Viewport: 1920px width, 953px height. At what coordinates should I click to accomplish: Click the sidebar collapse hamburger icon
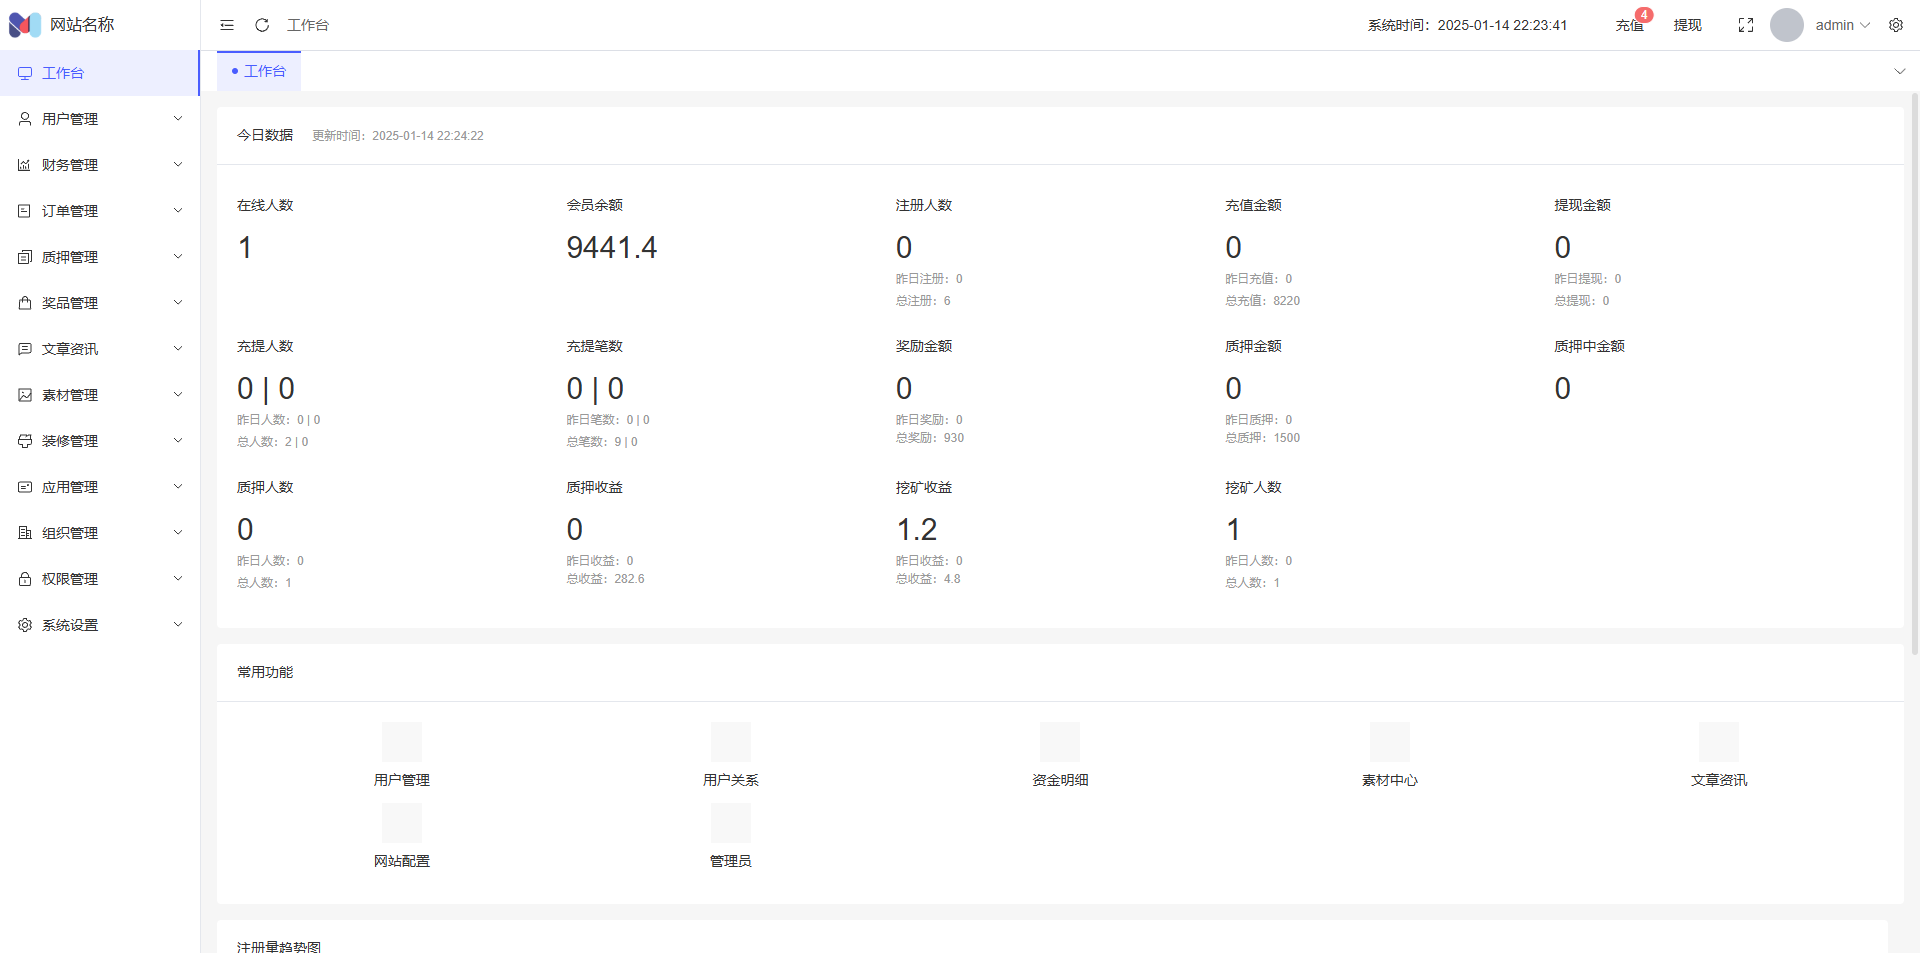pos(227,25)
